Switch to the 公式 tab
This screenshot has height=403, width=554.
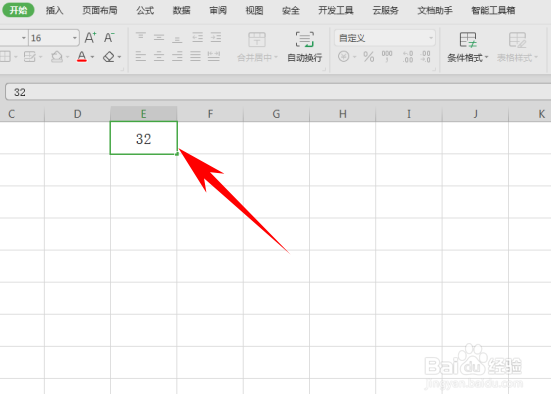pyautogui.click(x=145, y=10)
